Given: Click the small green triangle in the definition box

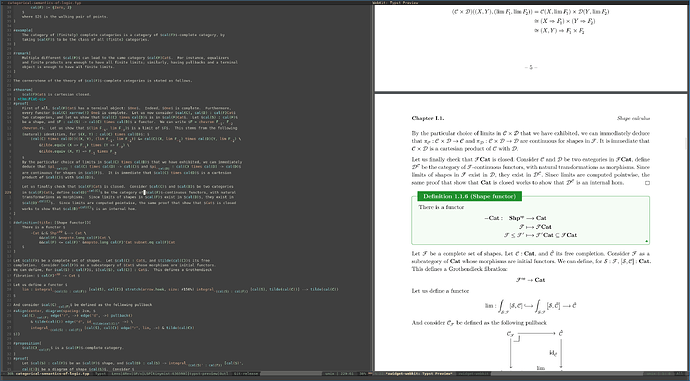Looking at the screenshot, I should pyautogui.click(x=646, y=241).
